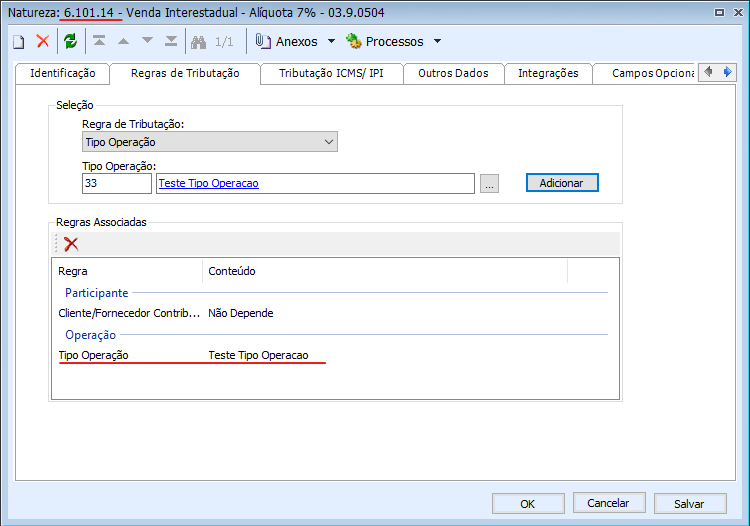750x526 pixels.
Task: Click the Salvar button
Action: [x=688, y=503]
